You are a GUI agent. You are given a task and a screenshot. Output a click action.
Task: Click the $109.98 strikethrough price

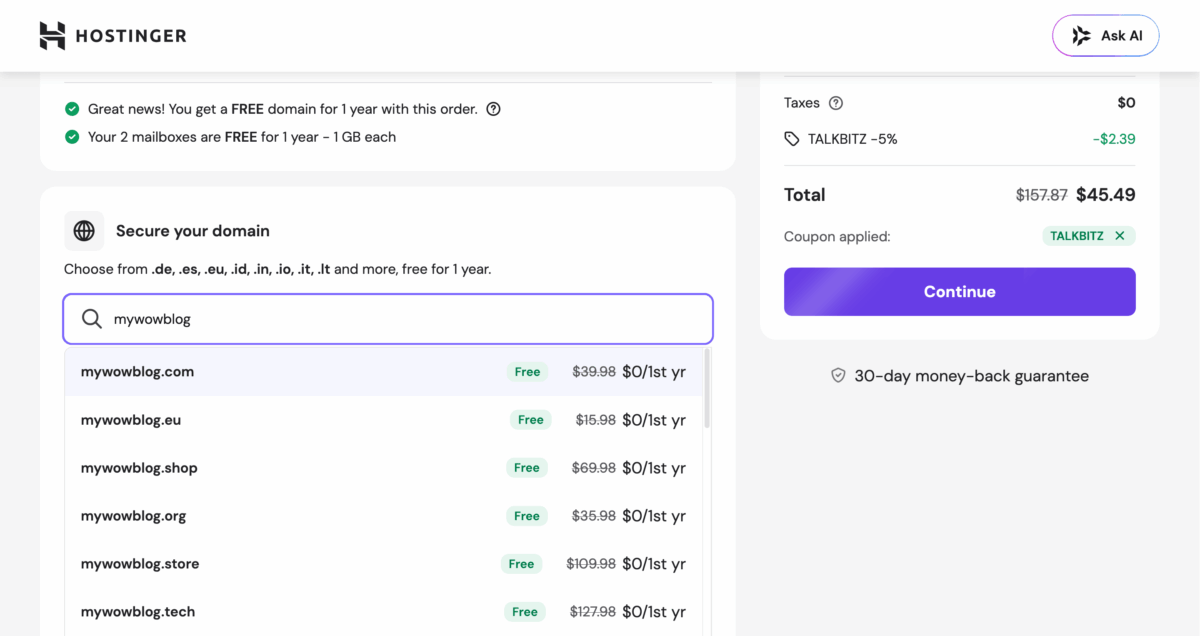pos(591,564)
